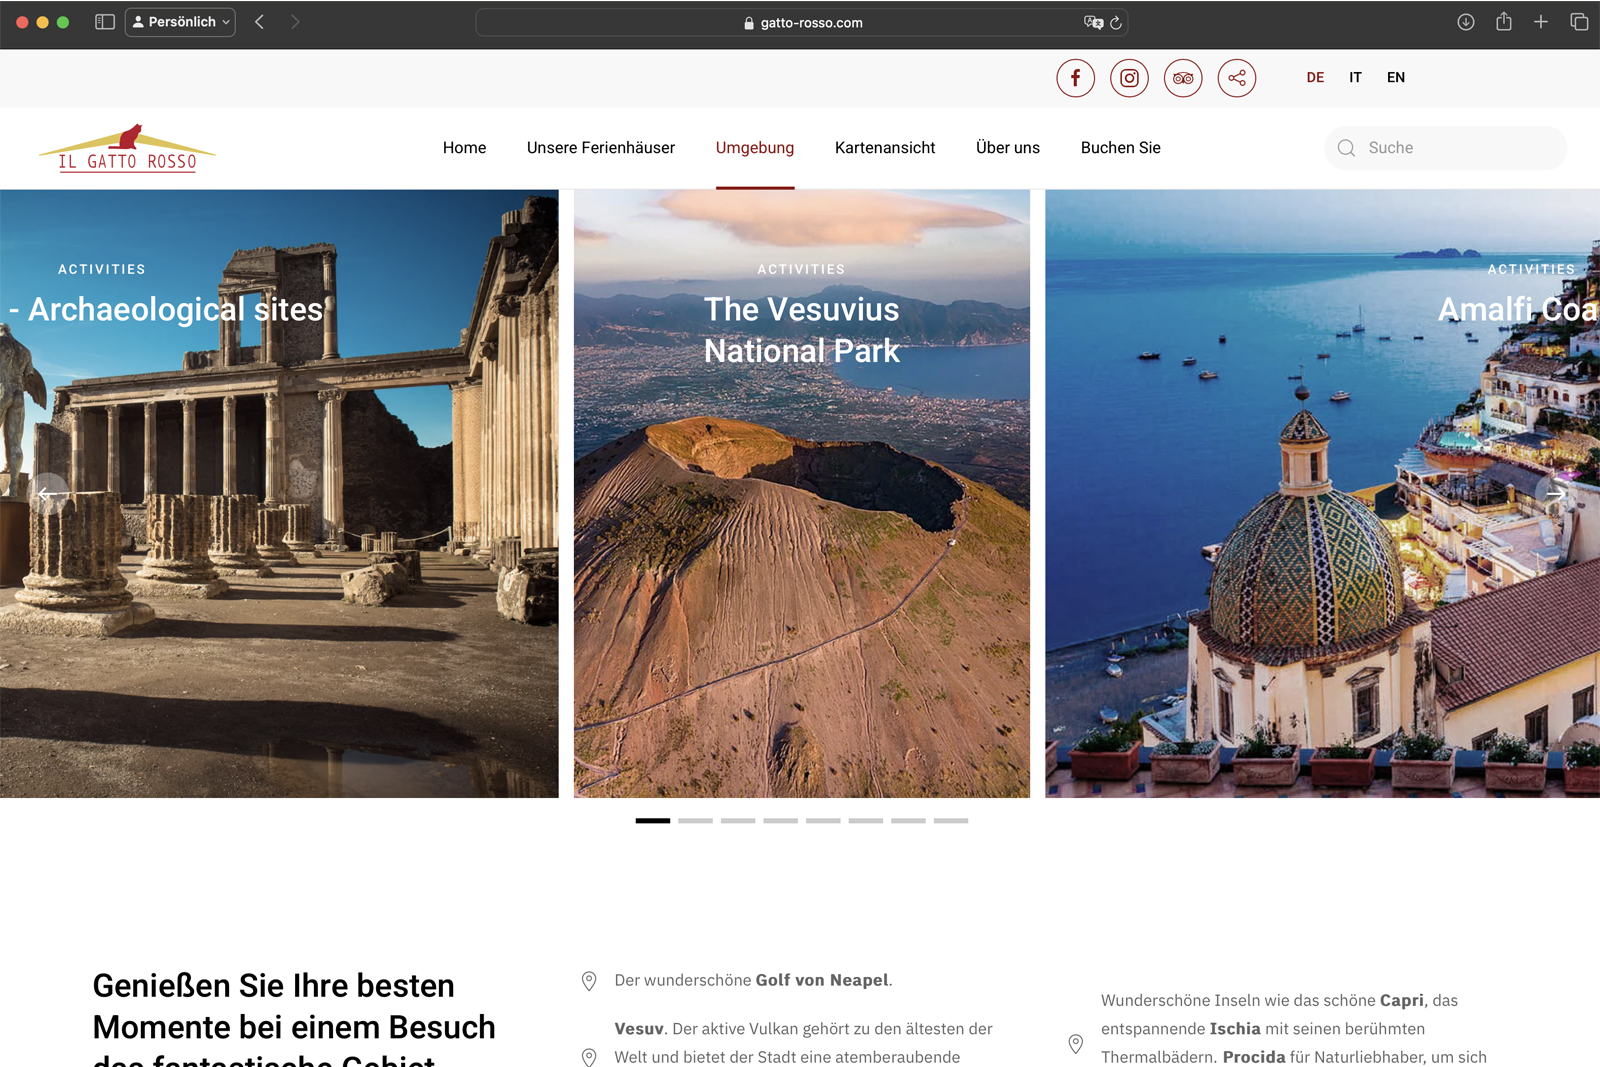The height and width of the screenshot is (1067, 1600).
Task: Click the Safari new tab plus icon
Action: coord(1541,22)
